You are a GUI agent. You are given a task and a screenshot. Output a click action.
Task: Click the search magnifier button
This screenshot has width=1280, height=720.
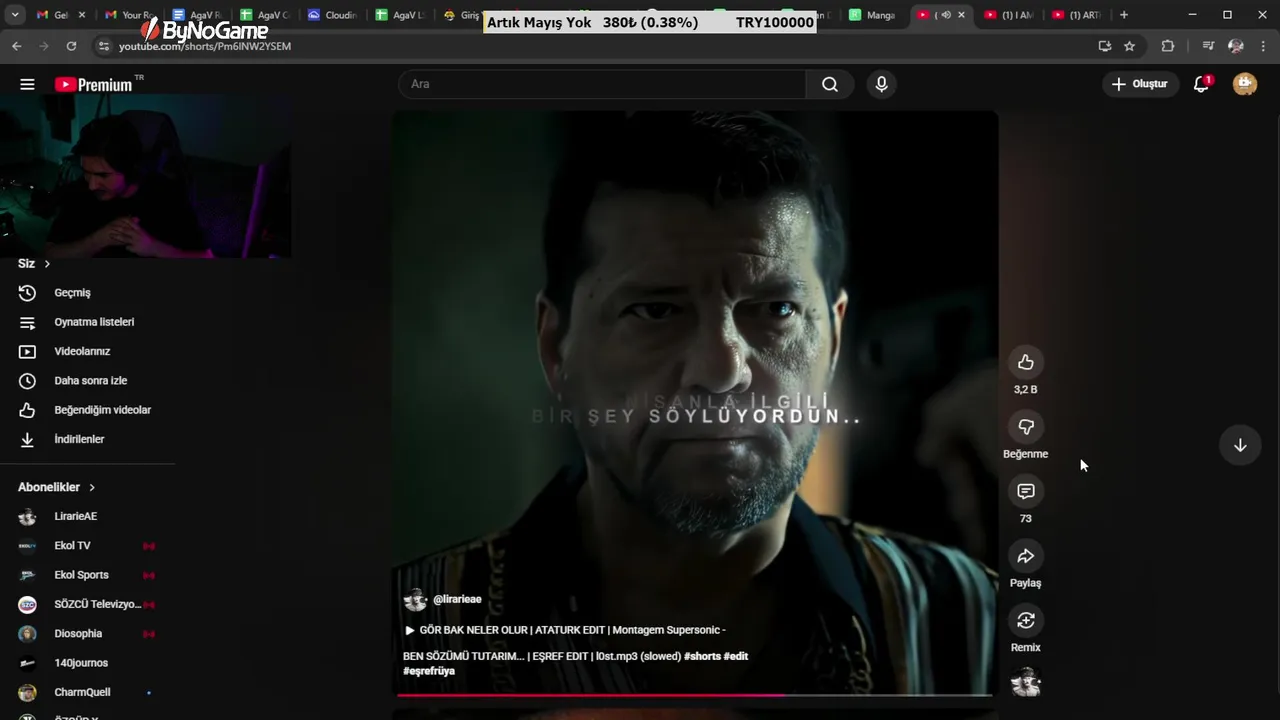[x=830, y=84]
